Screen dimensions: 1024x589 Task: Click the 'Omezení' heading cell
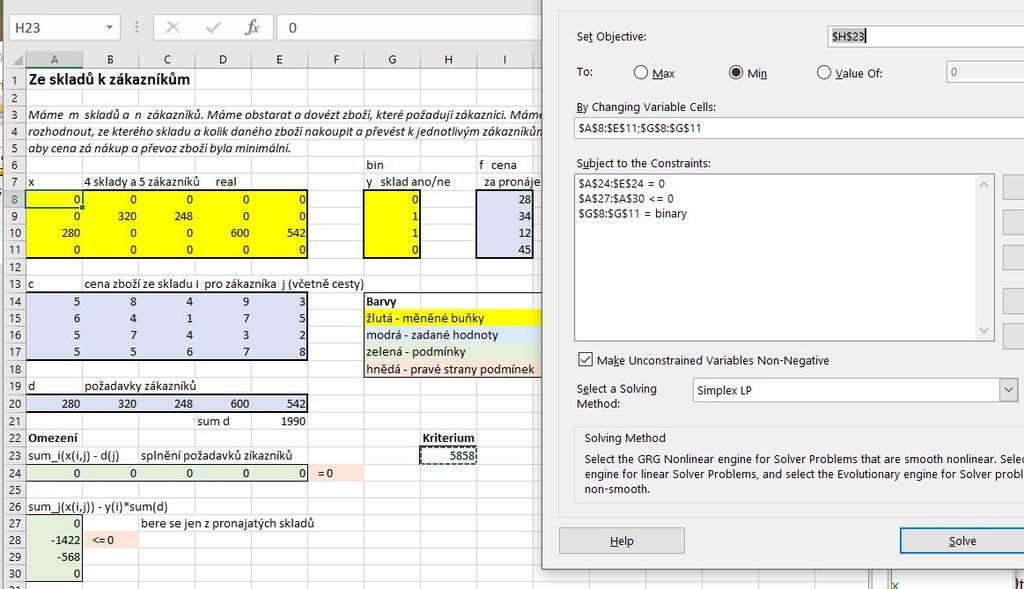[x=53, y=438]
